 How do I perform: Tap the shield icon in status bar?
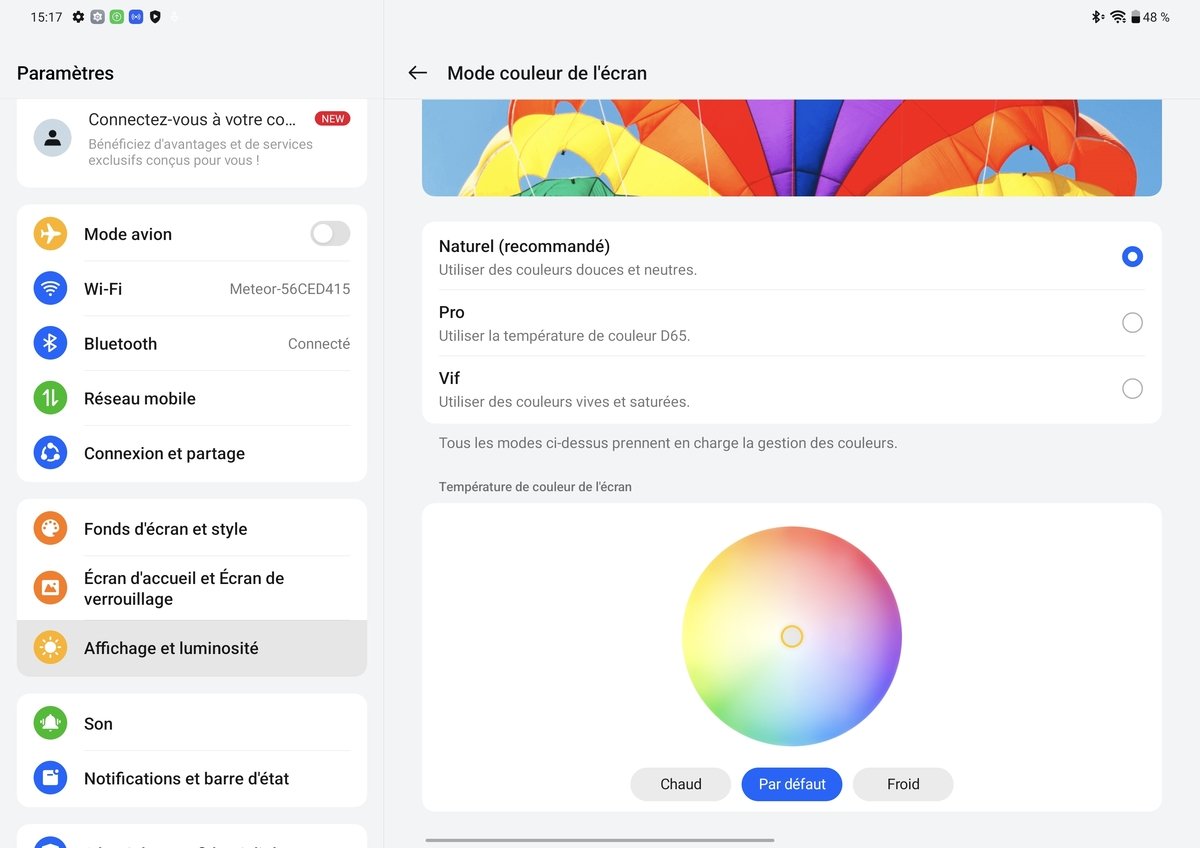155,17
